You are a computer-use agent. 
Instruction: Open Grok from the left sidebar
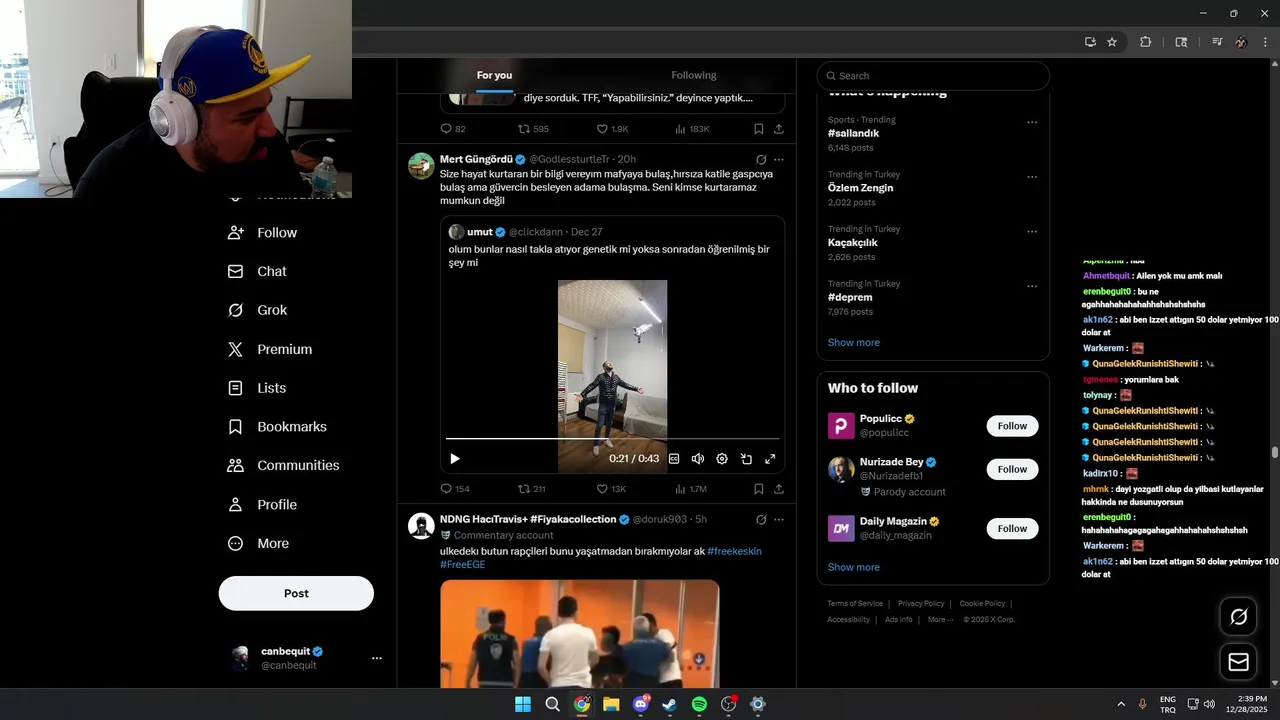pyautogui.click(x=257, y=310)
